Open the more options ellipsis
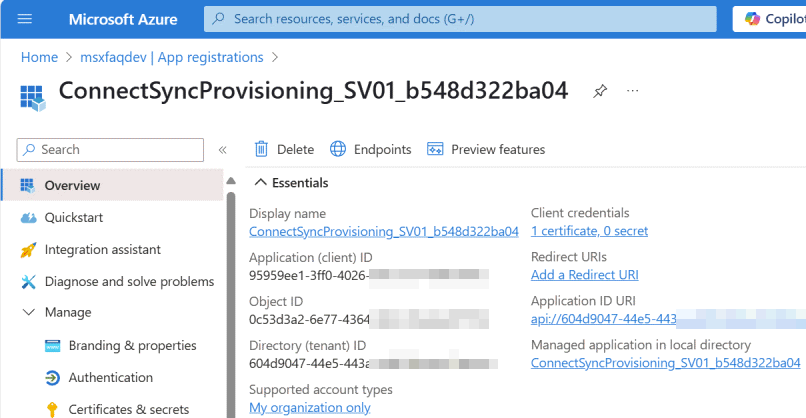 [x=633, y=91]
